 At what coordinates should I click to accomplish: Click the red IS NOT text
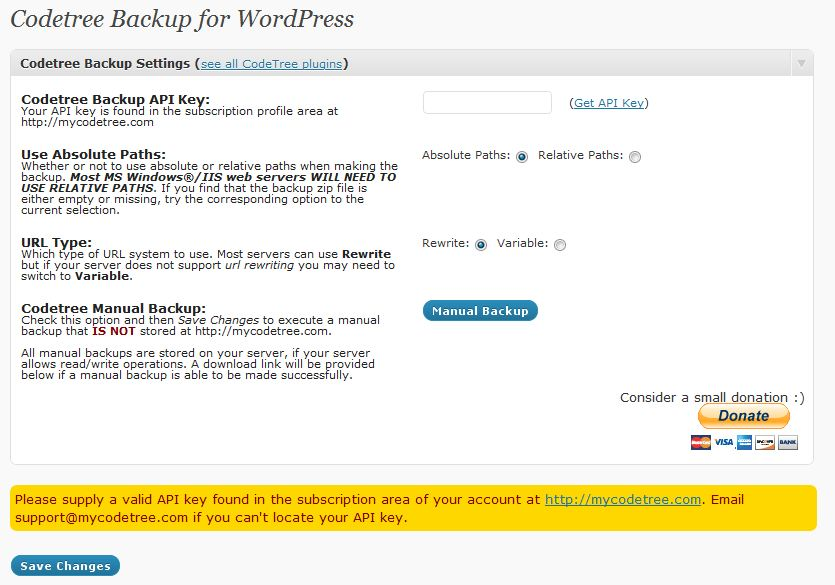click(114, 331)
